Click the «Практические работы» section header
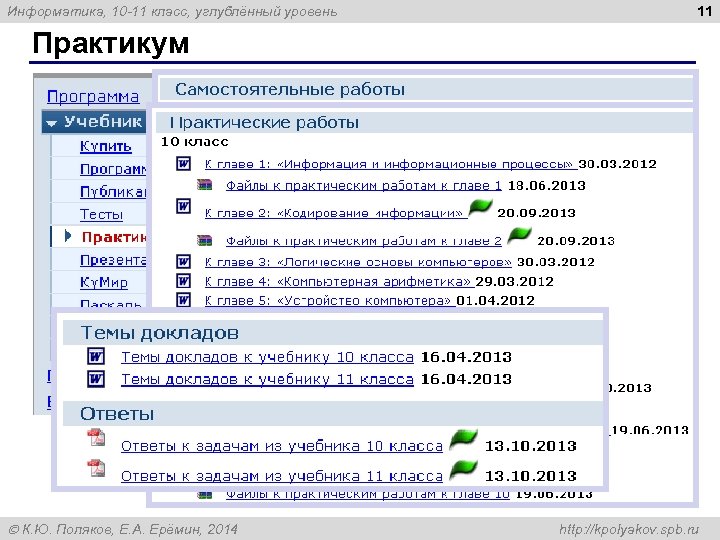The width and height of the screenshot is (720, 540). pos(423,123)
